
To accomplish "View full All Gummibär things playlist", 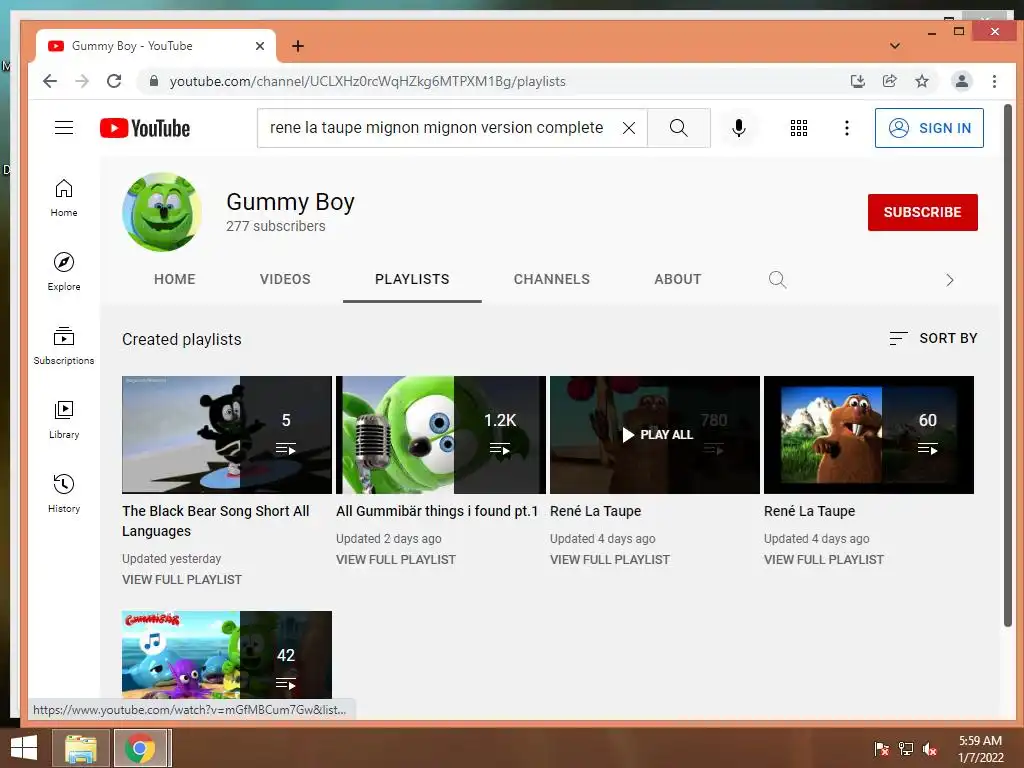I will (x=396, y=560).
